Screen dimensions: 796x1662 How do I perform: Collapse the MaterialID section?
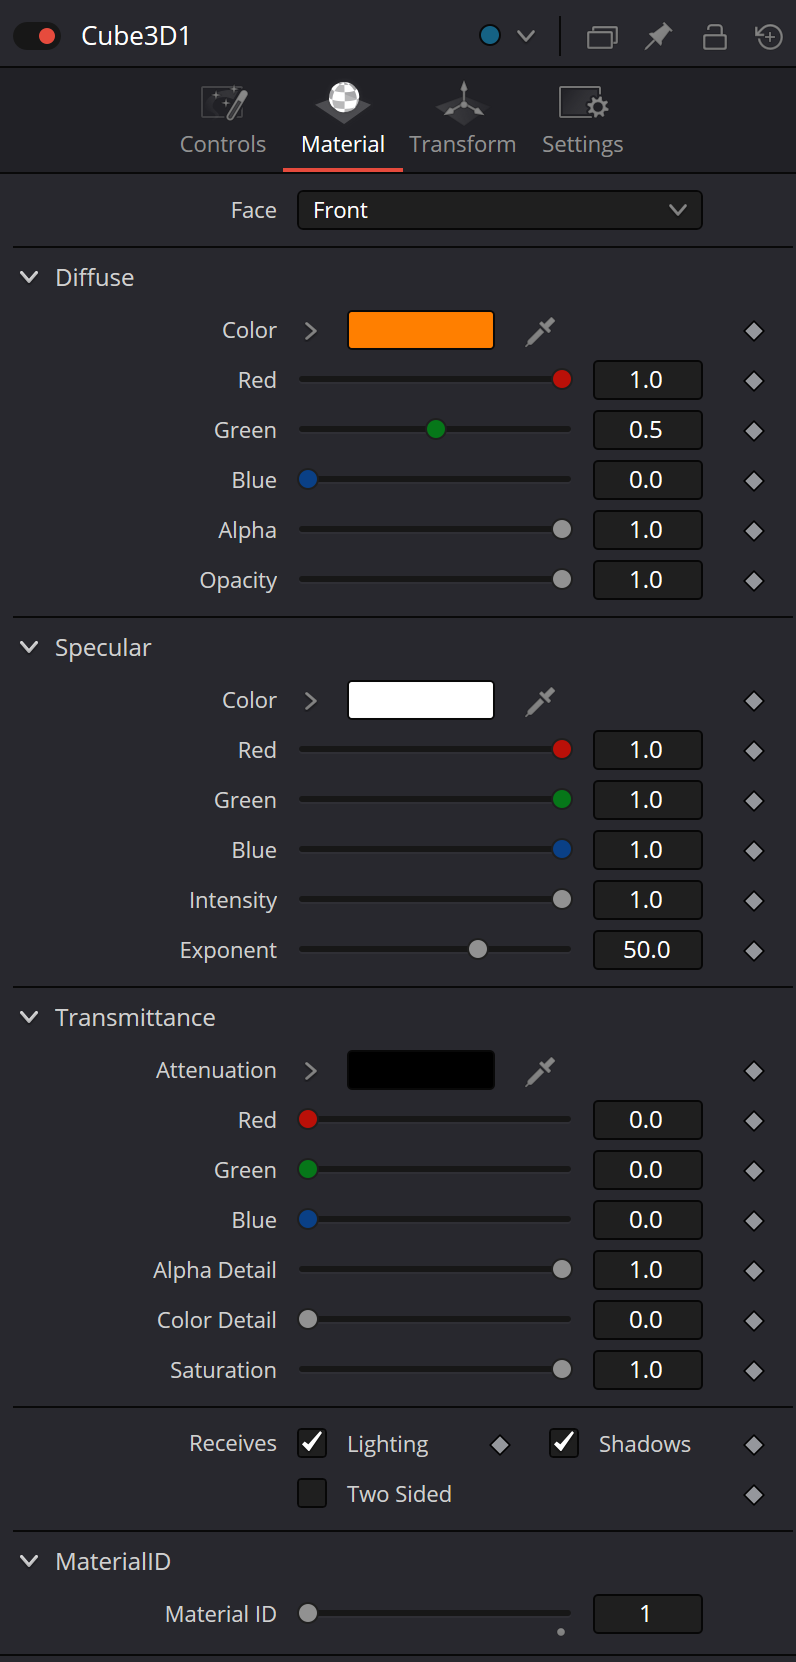[29, 1561]
